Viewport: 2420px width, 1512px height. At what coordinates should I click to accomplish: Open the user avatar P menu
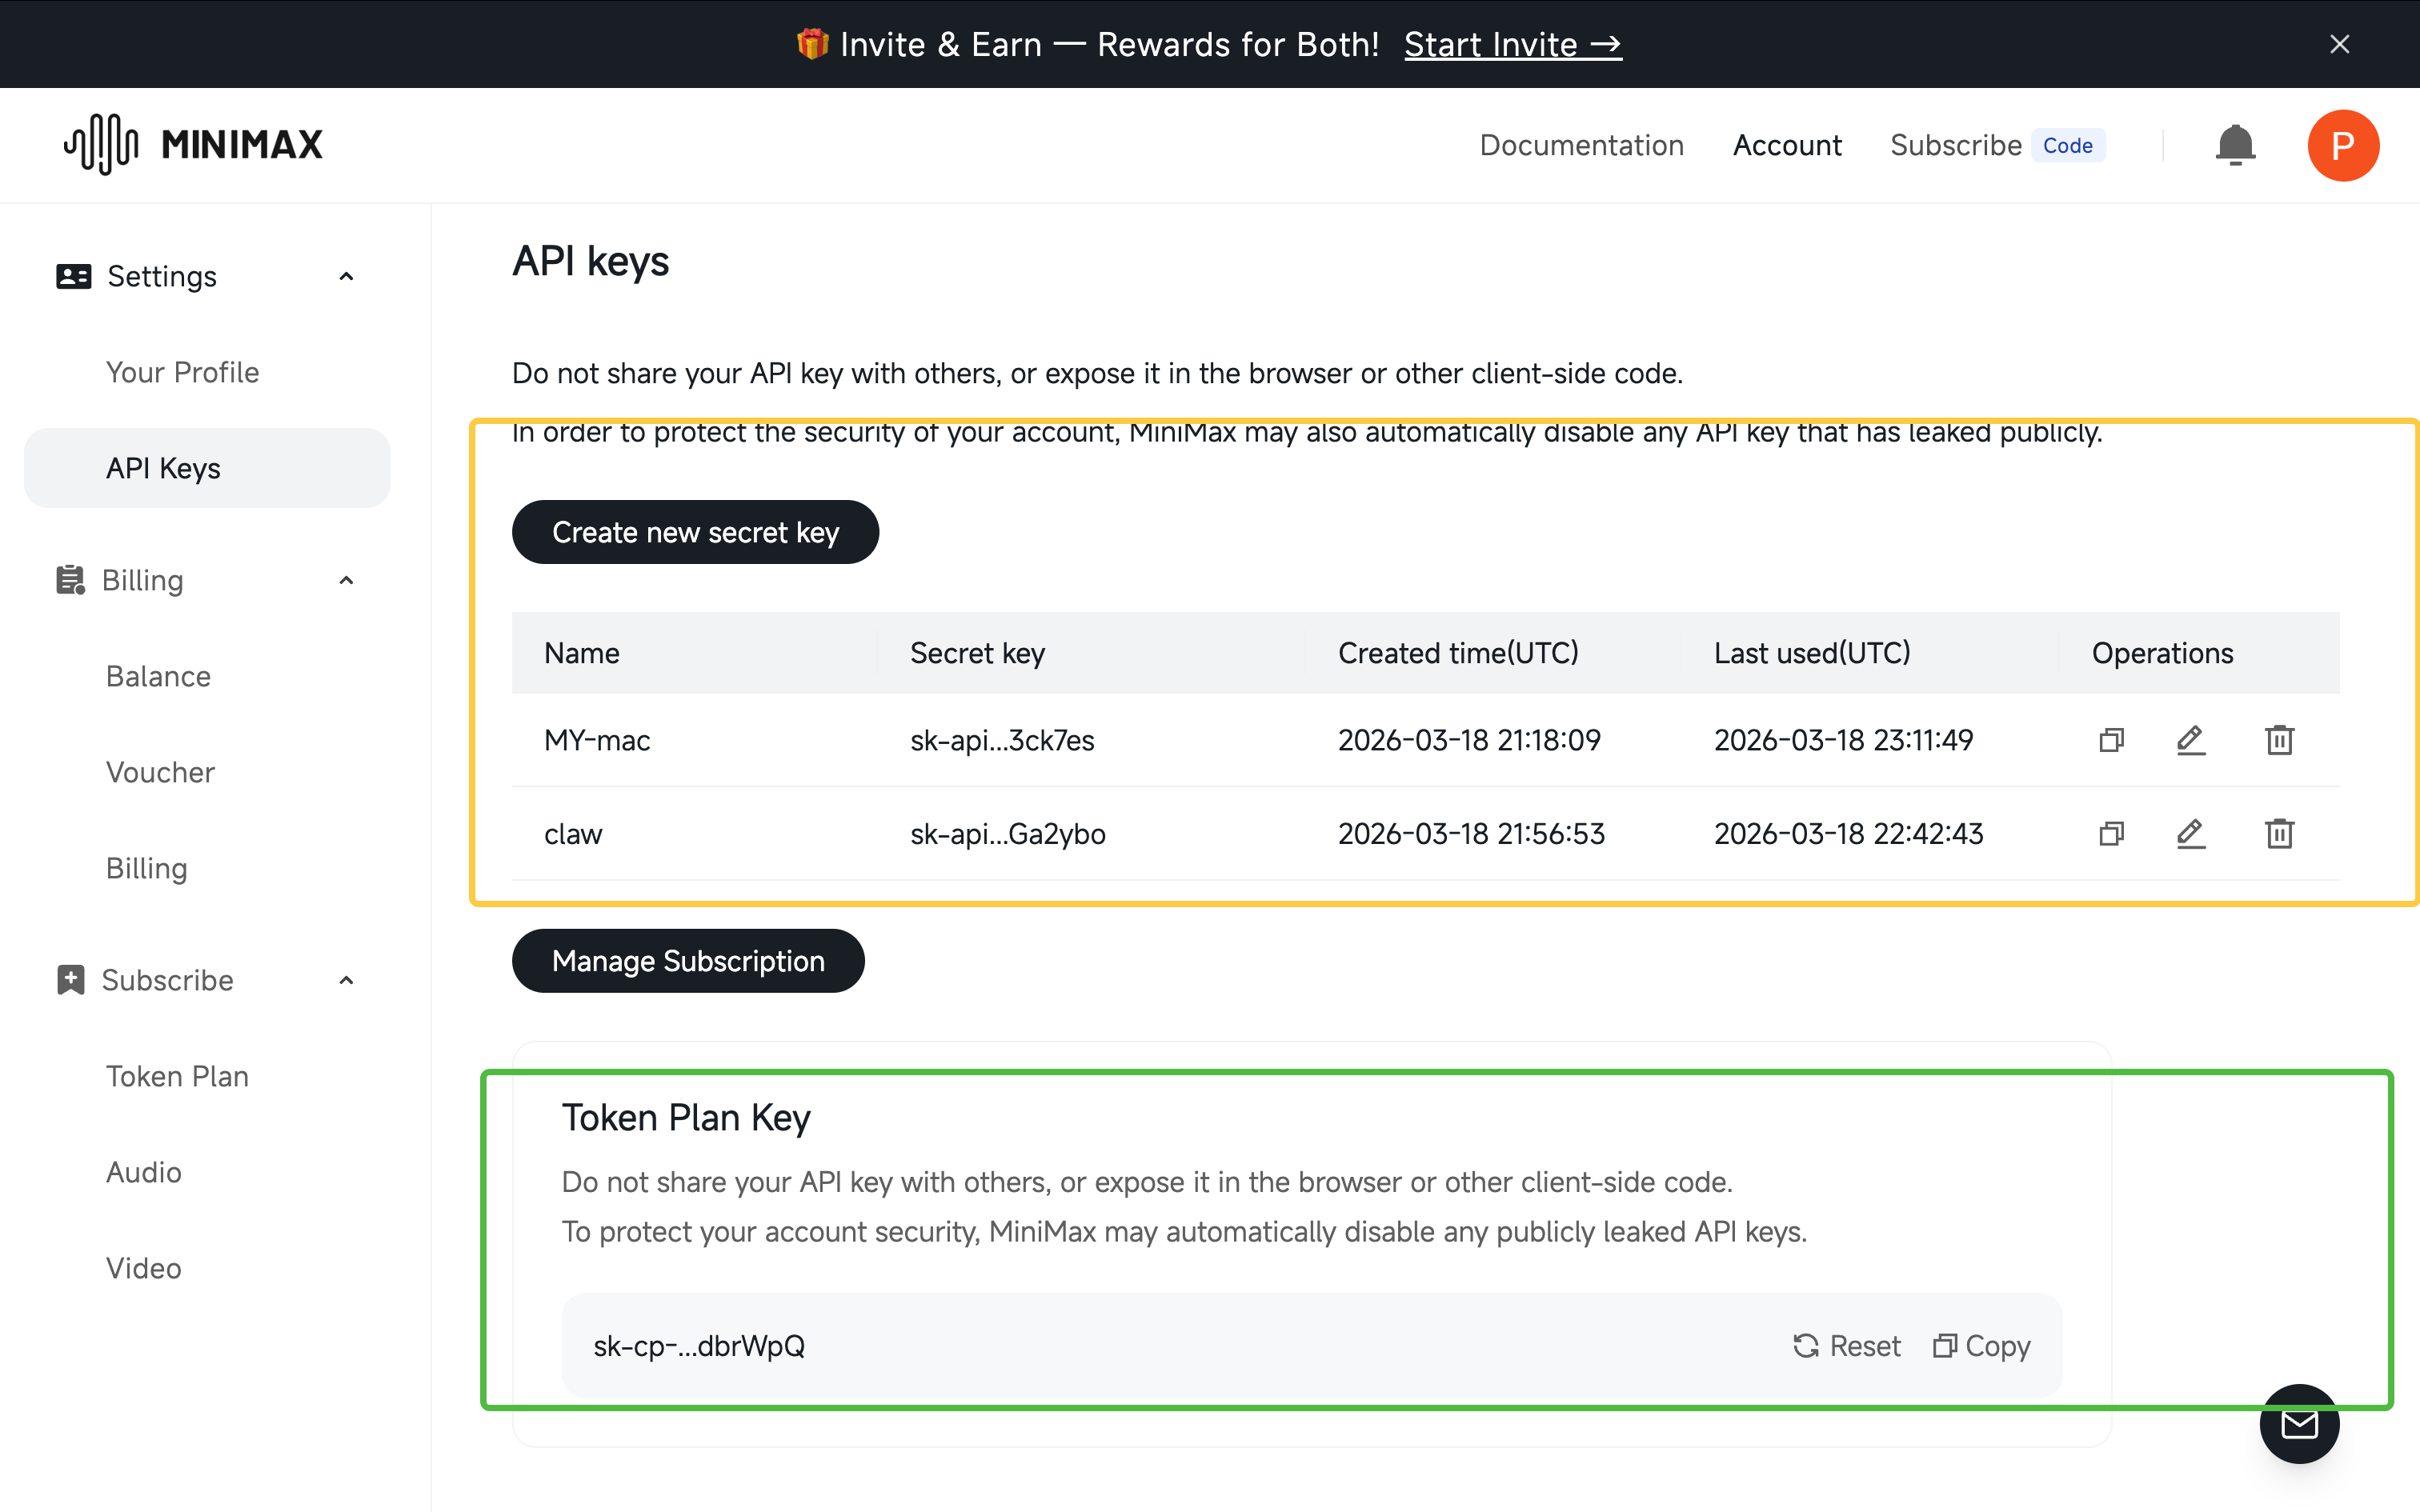coord(2343,145)
